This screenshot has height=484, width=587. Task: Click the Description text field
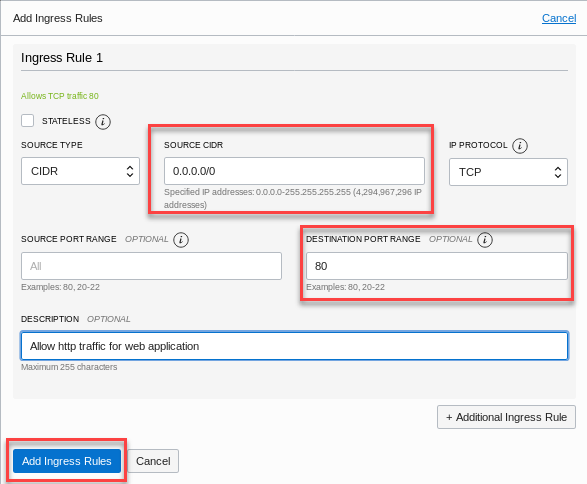tap(294, 346)
